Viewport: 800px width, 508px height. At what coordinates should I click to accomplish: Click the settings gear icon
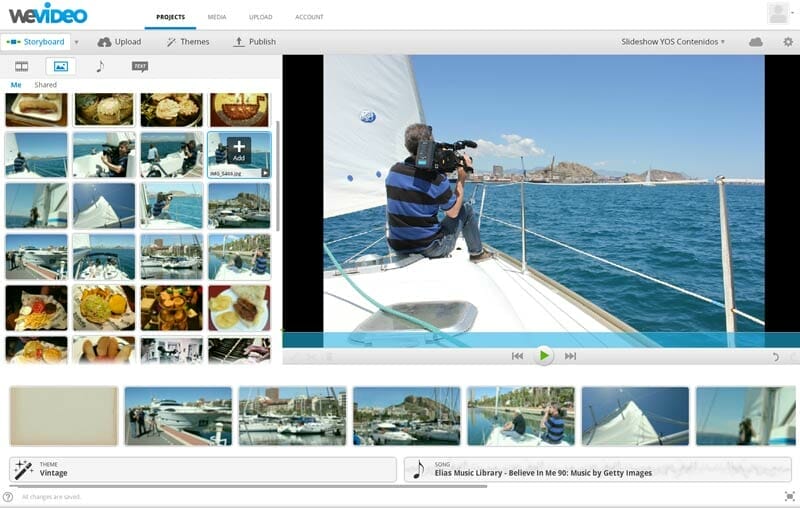(787, 42)
